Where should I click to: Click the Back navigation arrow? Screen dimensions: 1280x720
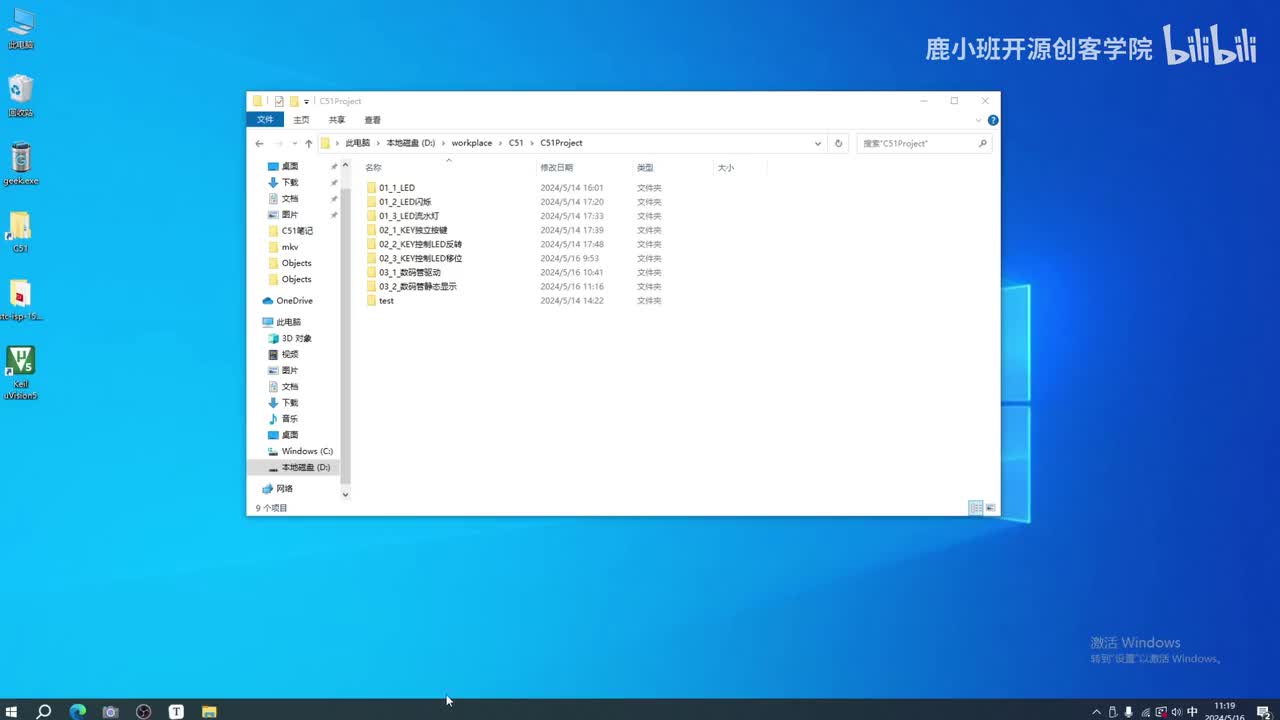[x=259, y=143]
